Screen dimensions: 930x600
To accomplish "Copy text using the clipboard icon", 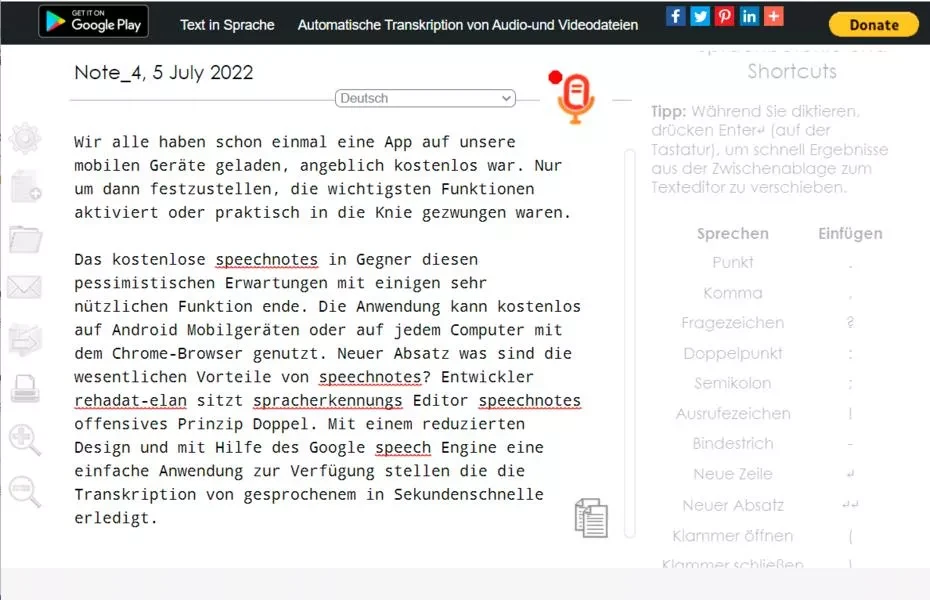I will 591,518.
